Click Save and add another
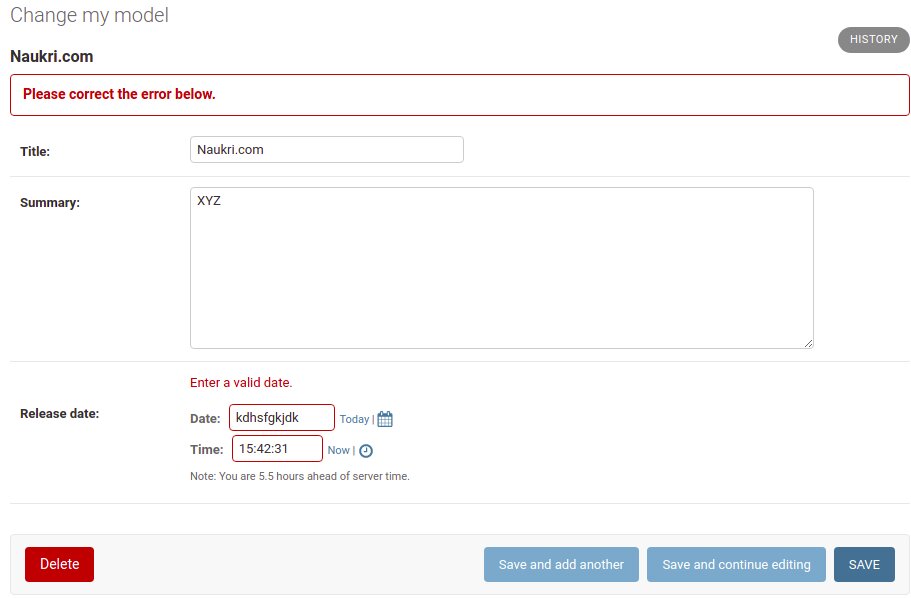 pyautogui.click(x=561, y=564)
